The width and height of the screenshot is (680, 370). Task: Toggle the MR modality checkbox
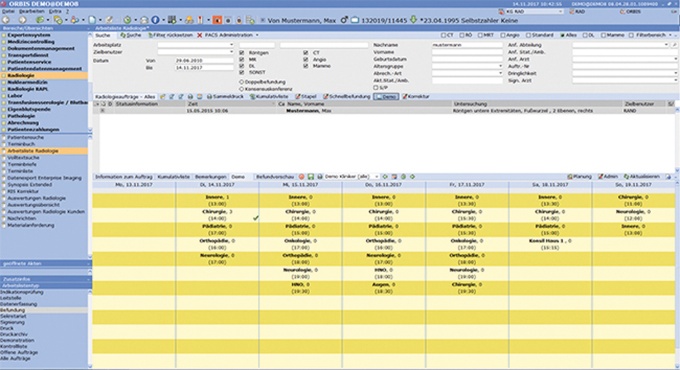[242, 59]
